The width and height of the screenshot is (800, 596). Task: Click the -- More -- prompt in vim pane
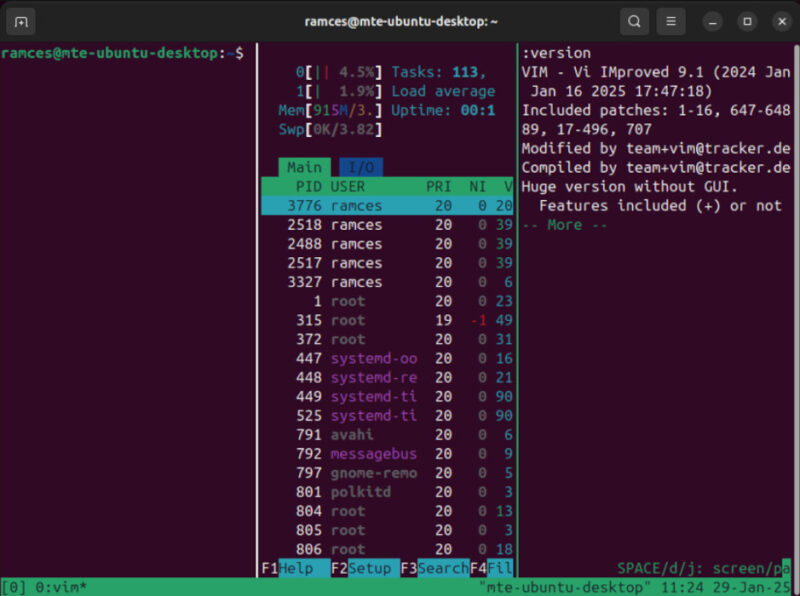[x=563, y=225]
